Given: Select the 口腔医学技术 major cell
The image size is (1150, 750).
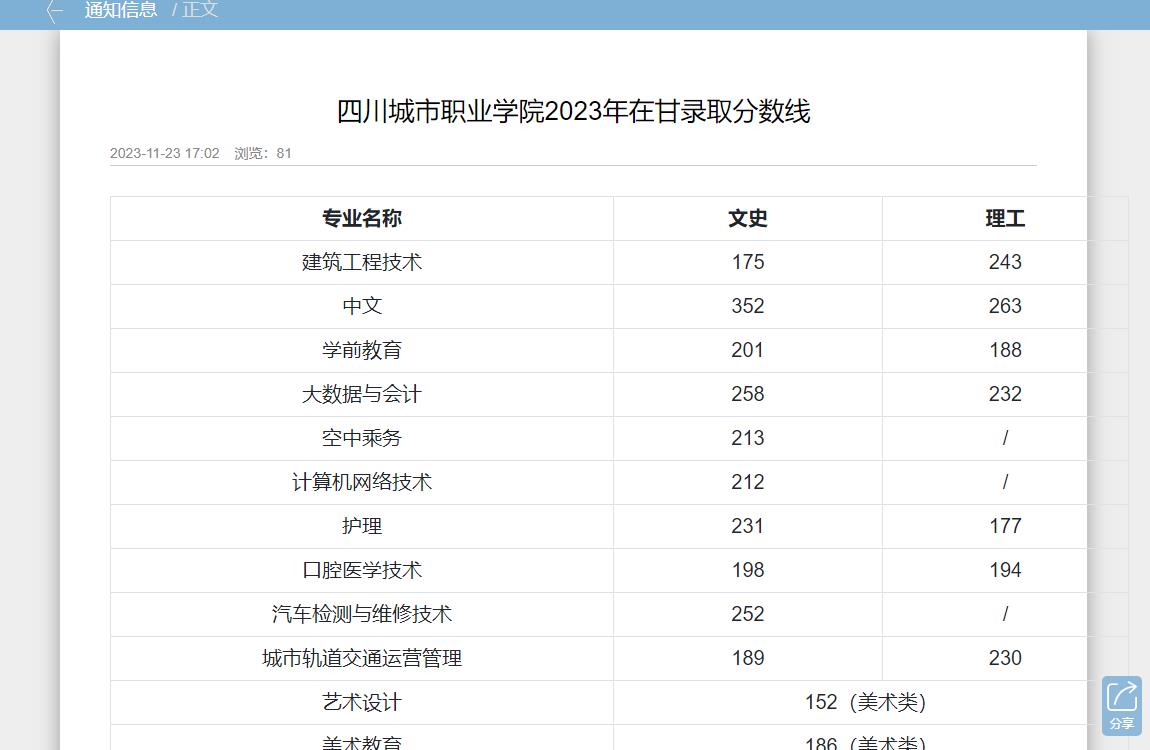Looking at the screenshot, I should (362, 570).
